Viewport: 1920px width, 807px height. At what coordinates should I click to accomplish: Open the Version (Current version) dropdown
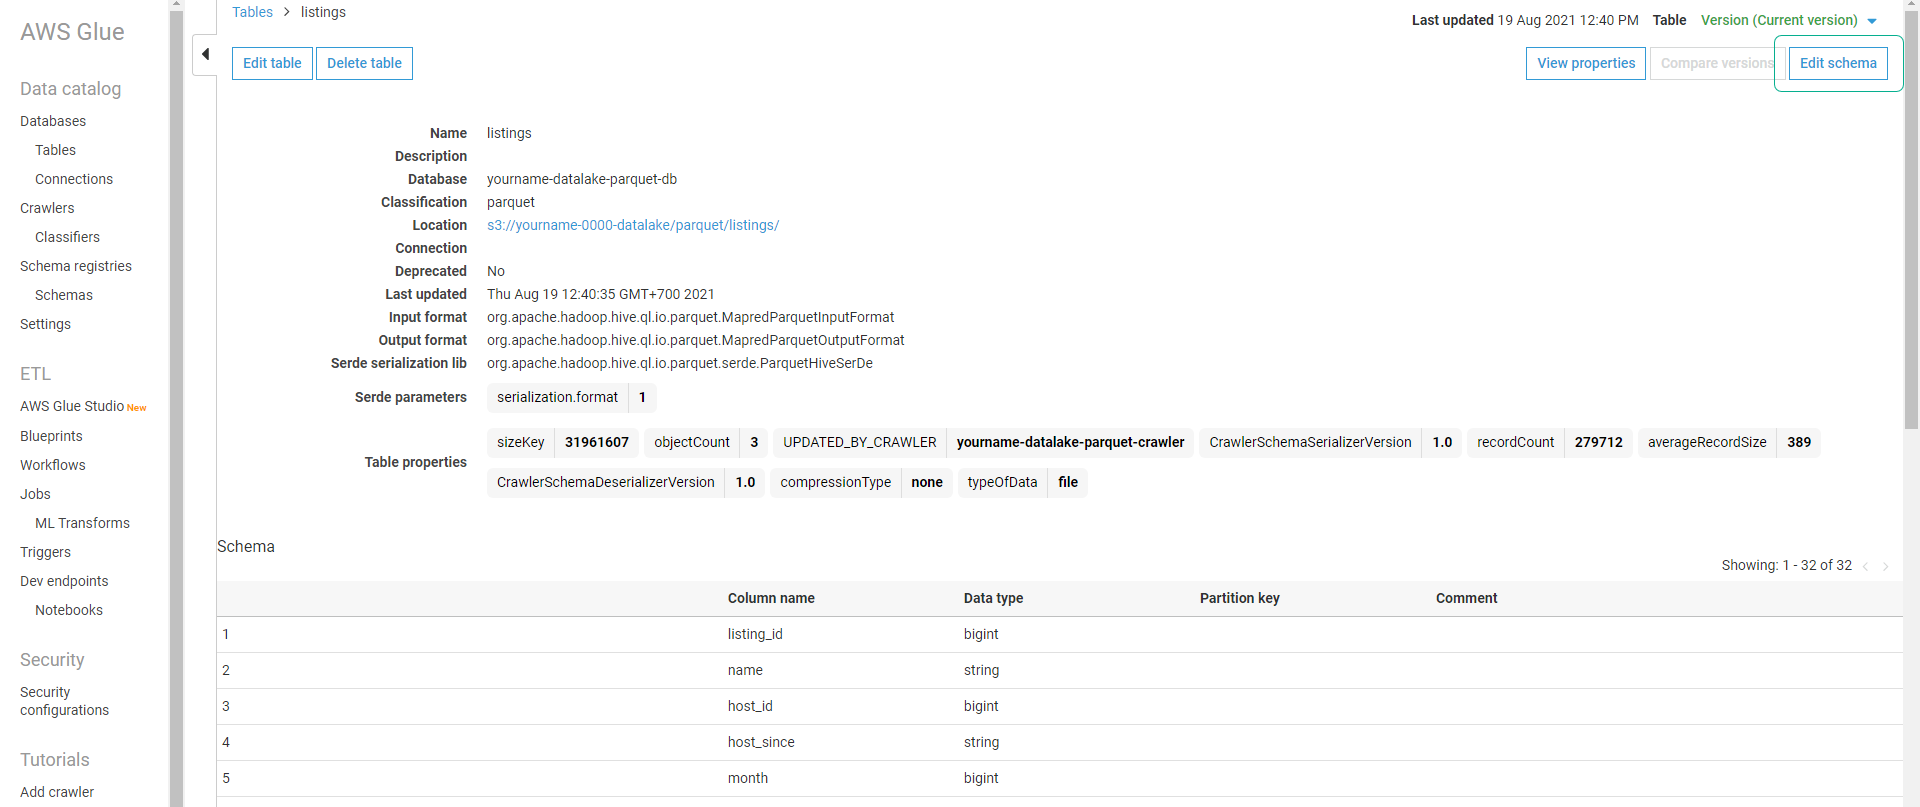[x=1789, y=20]
